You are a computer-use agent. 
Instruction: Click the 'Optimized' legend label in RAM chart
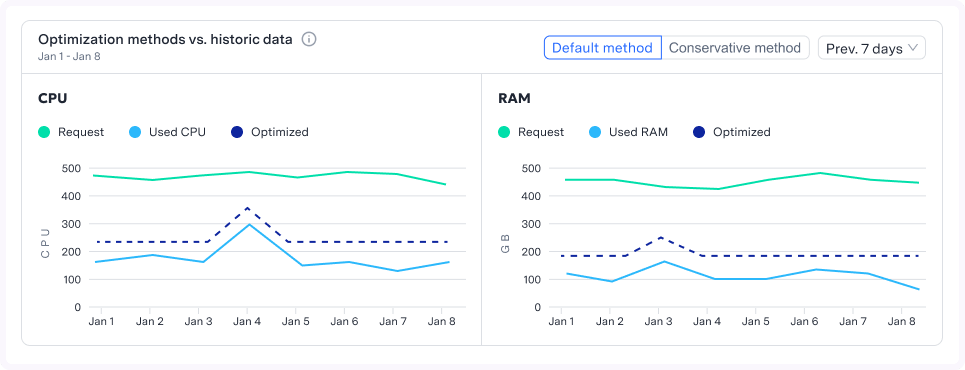coord(742,132)
